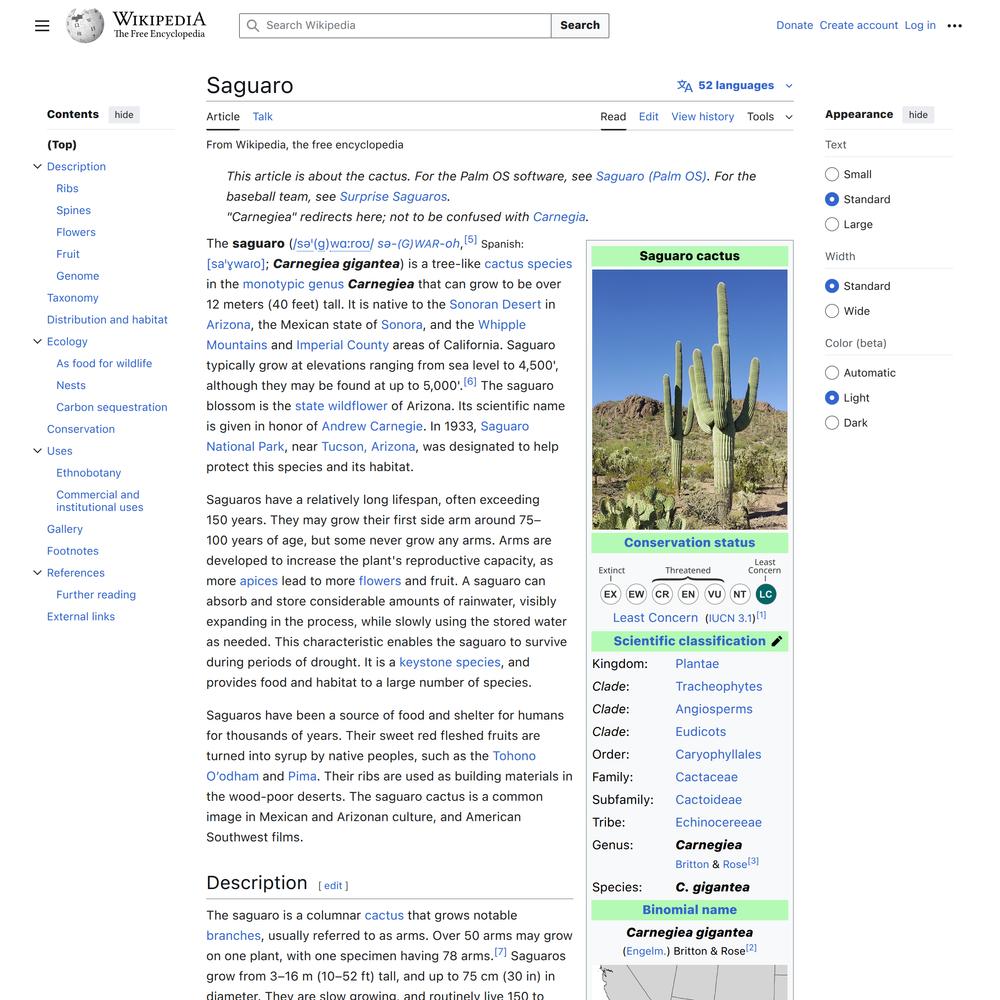
Task: Click the Description section edit link
Action: [333, 886]
